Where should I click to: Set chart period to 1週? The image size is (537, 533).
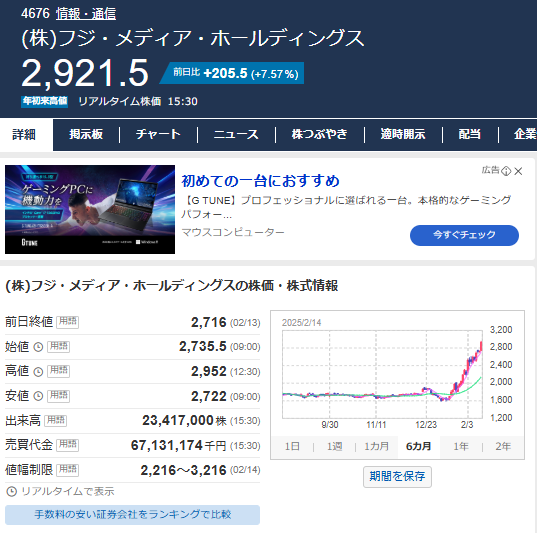(334, 446)
